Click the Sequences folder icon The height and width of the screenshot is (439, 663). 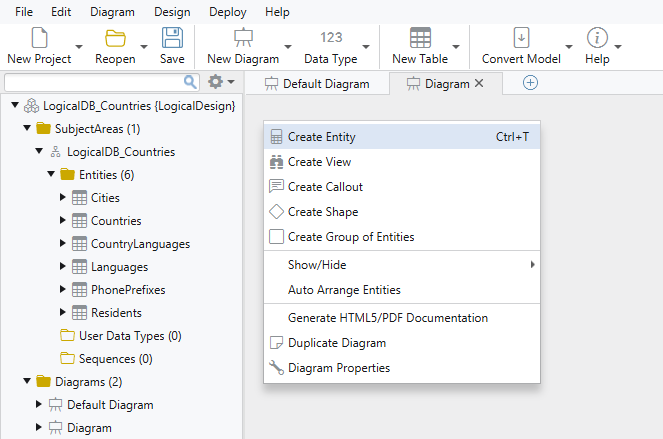coord(67,359)
